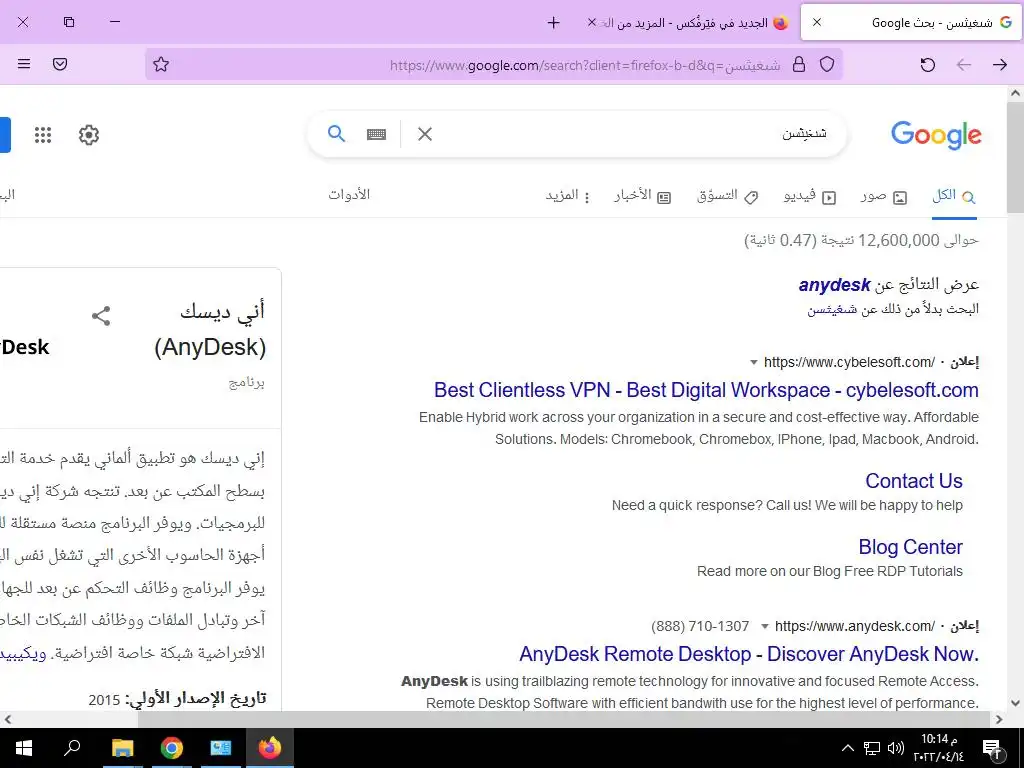Expand the anydesk.com ad dropdown arrow

pos(765,626)
